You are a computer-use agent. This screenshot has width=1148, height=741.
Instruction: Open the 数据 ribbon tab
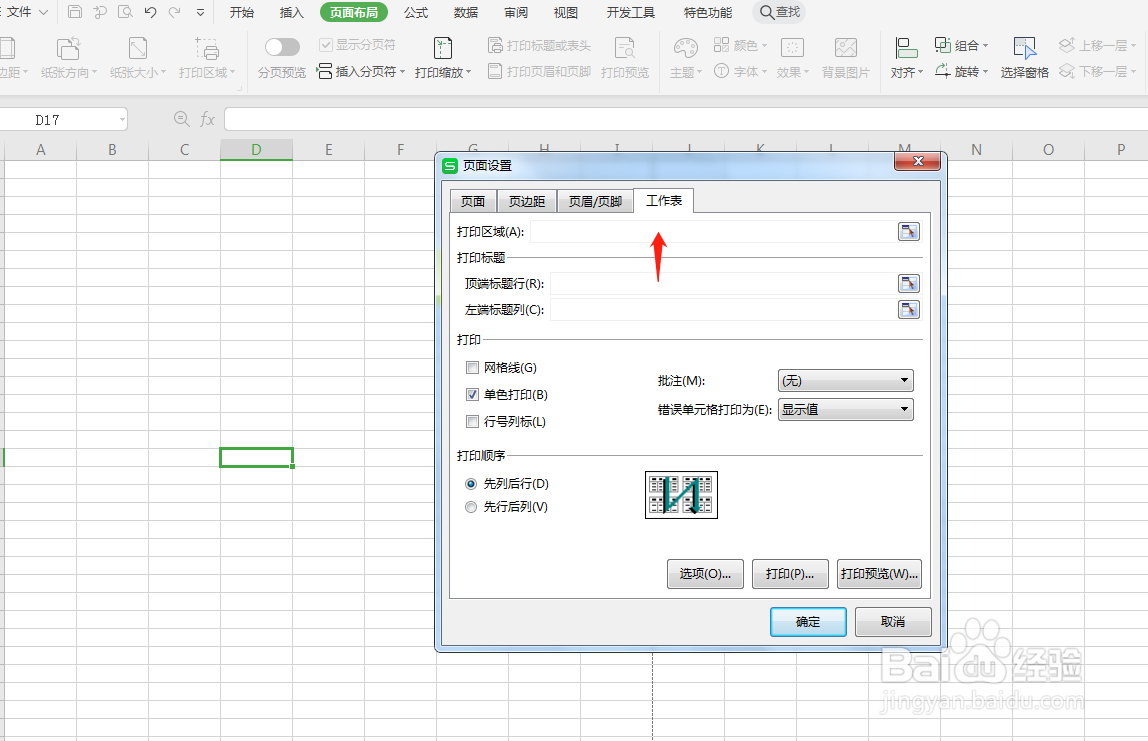466,13
